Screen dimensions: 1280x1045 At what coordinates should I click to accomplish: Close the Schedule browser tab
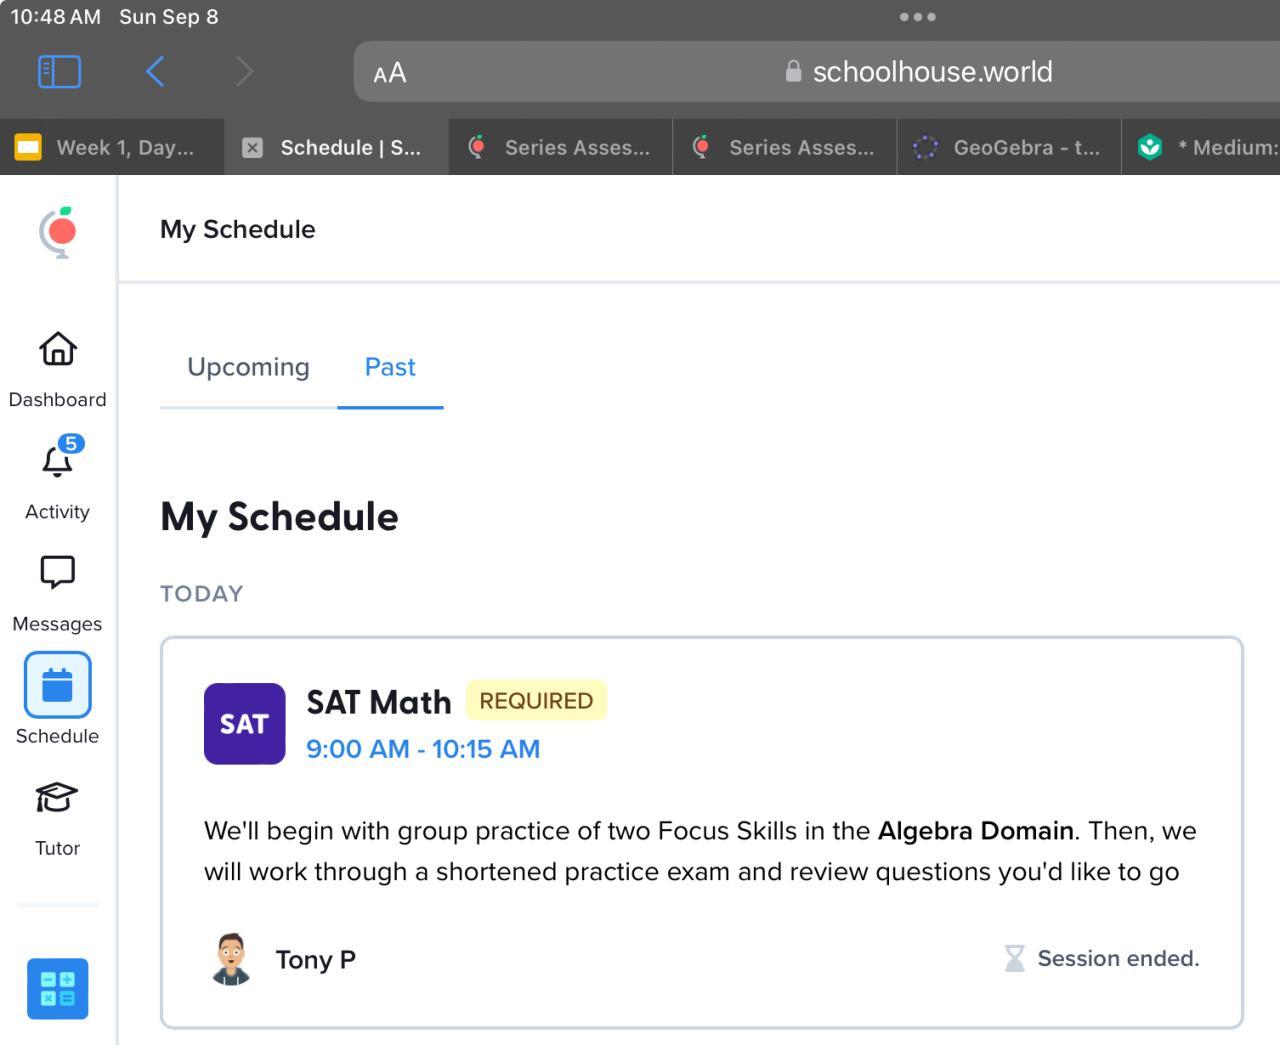253,148
